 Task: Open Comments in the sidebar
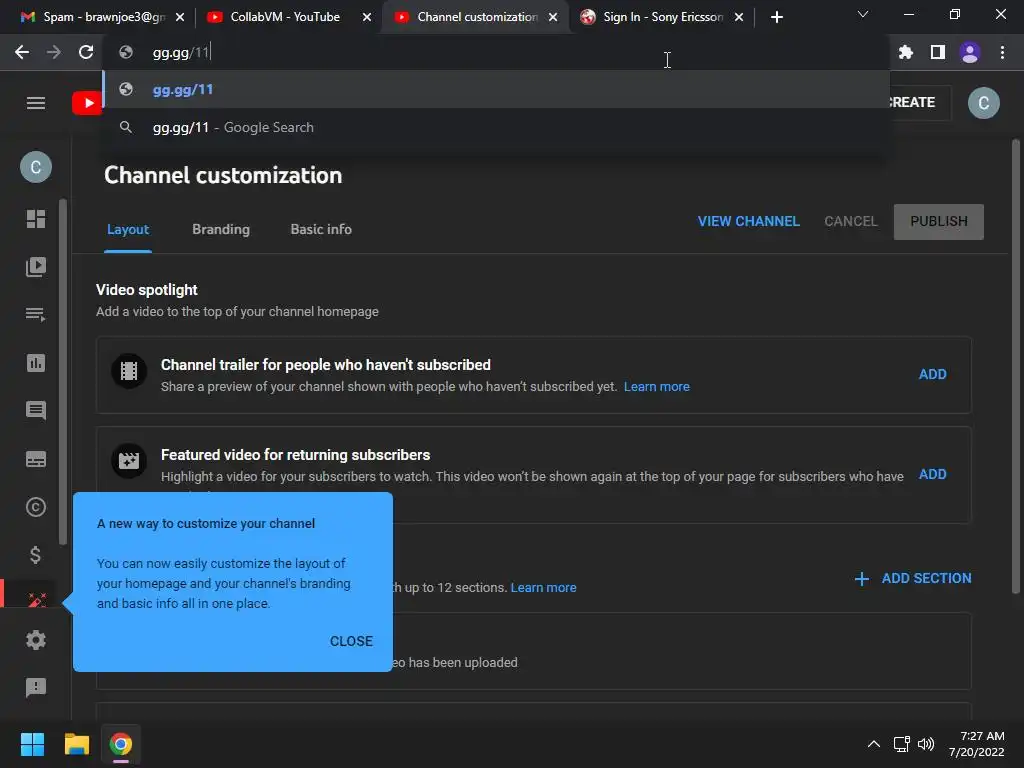click(36, 411)
